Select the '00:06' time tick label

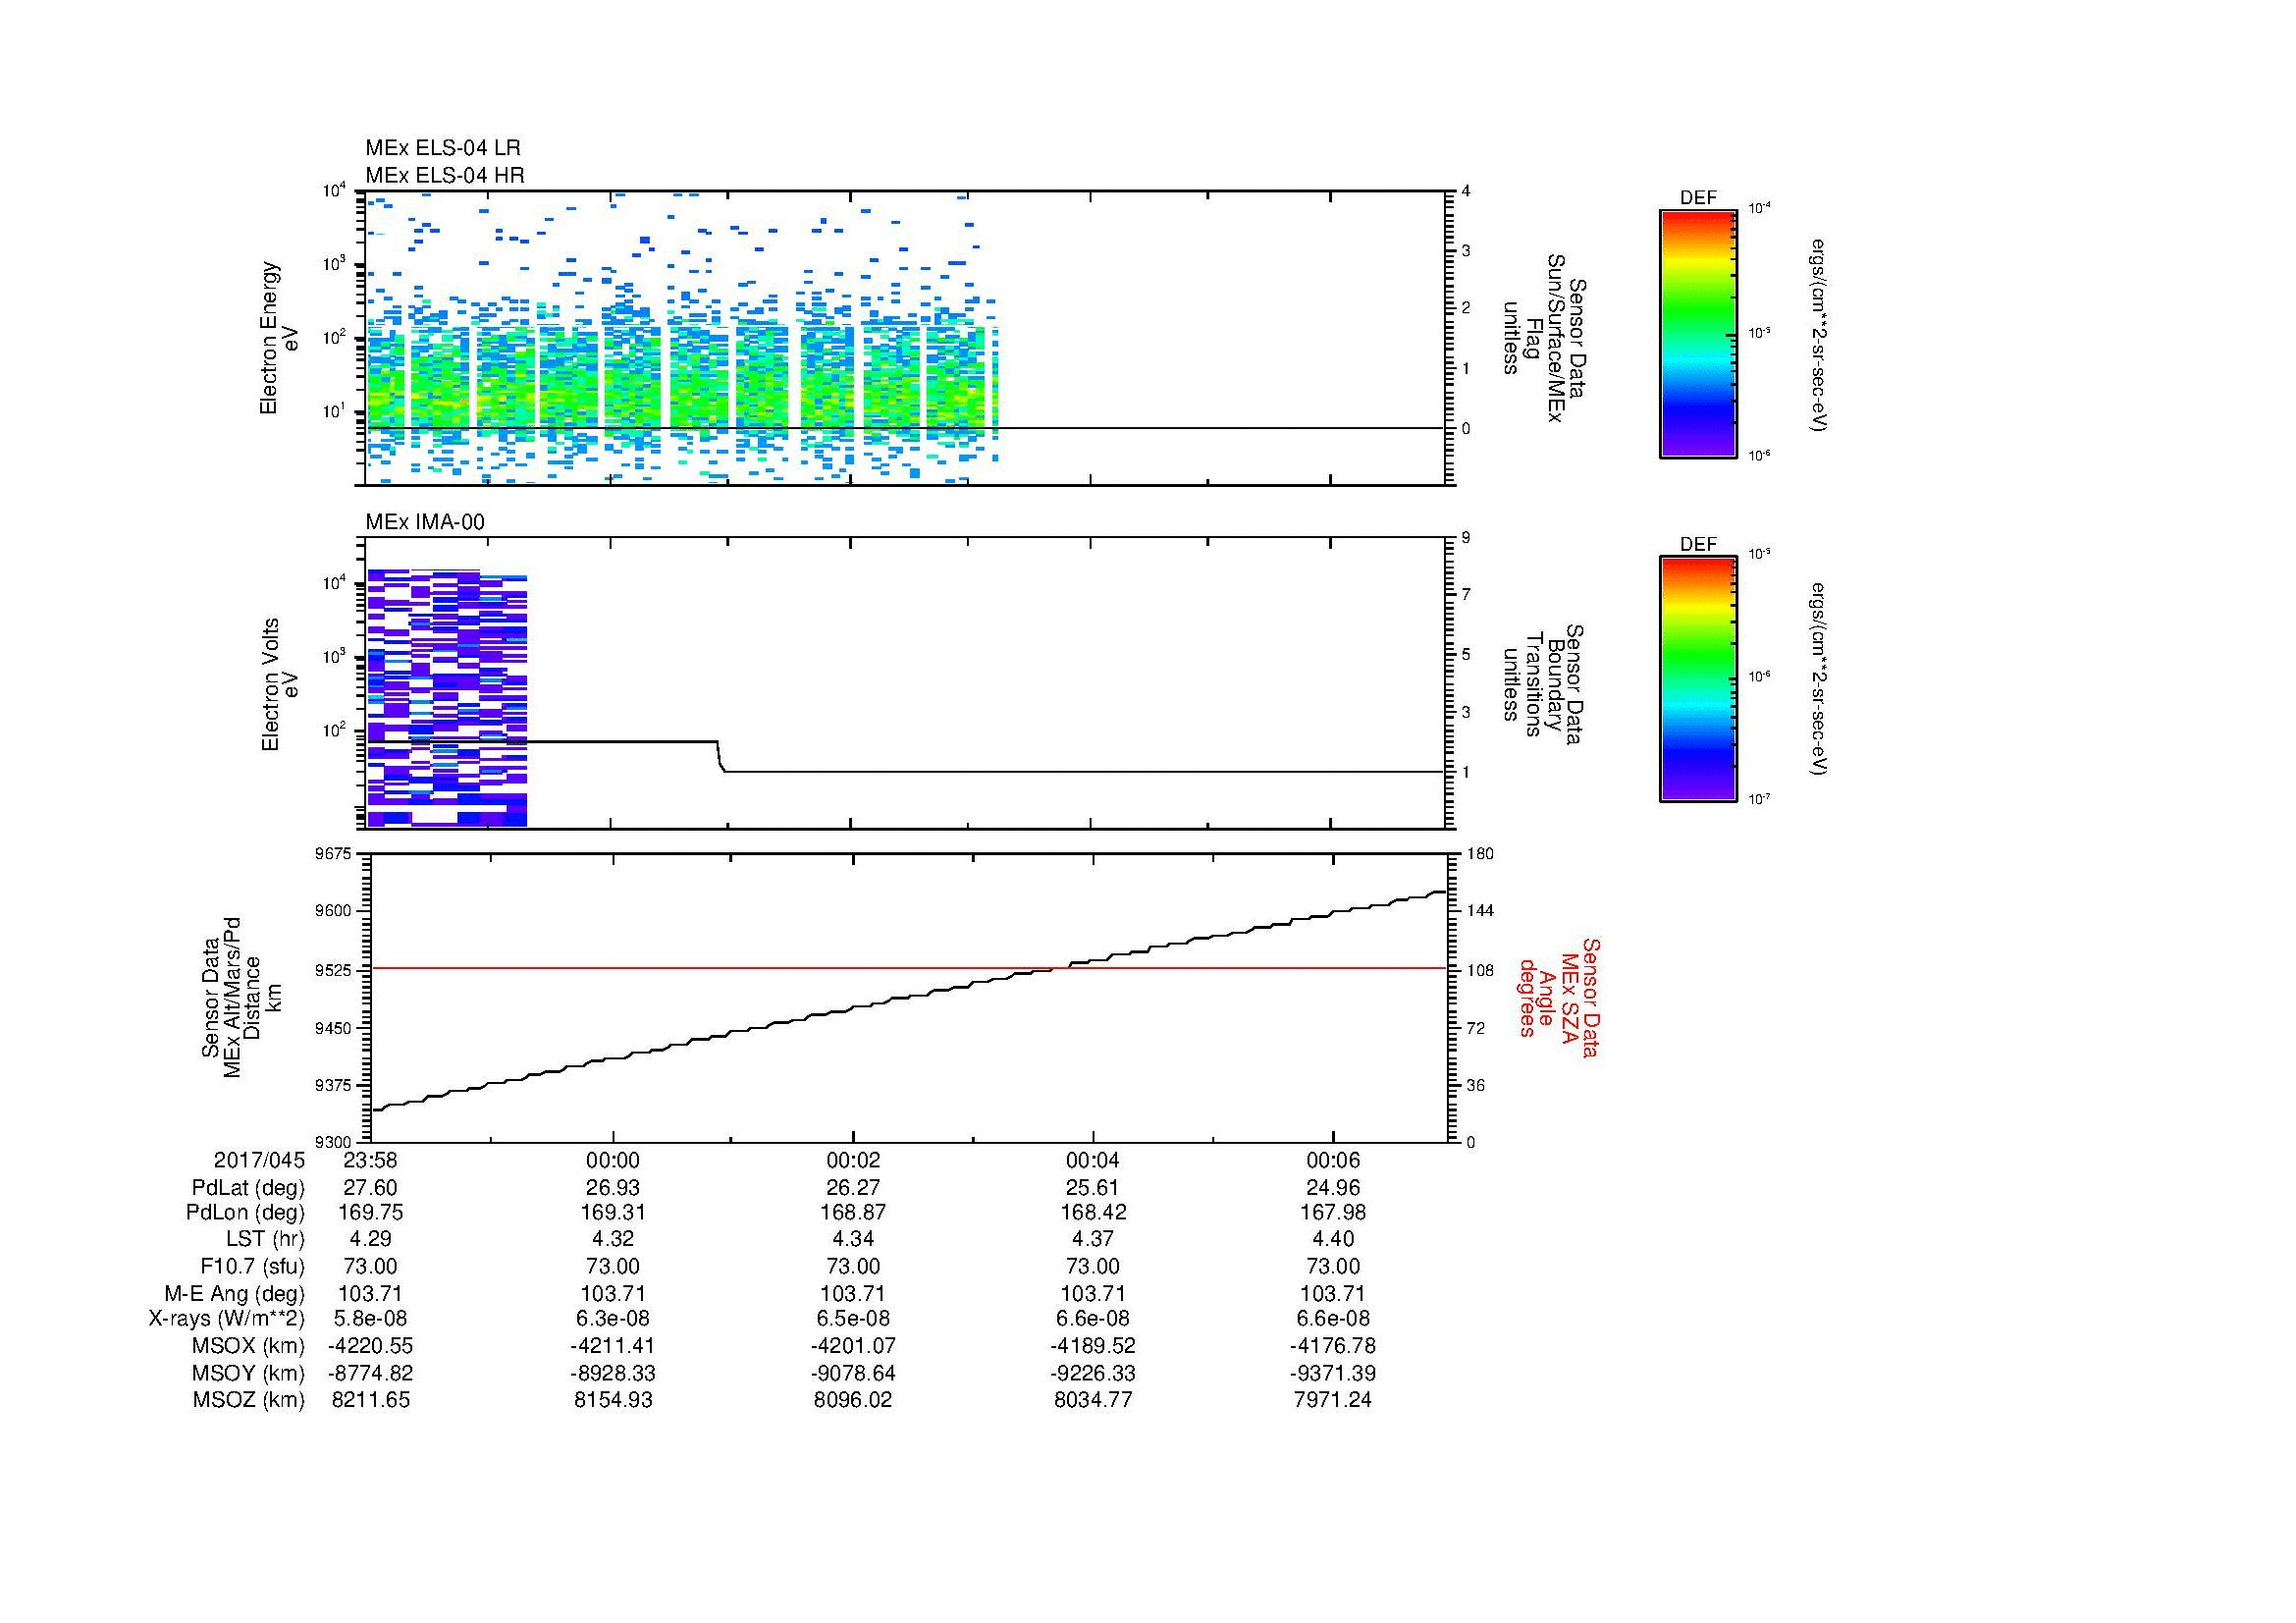[1333, 1160]
